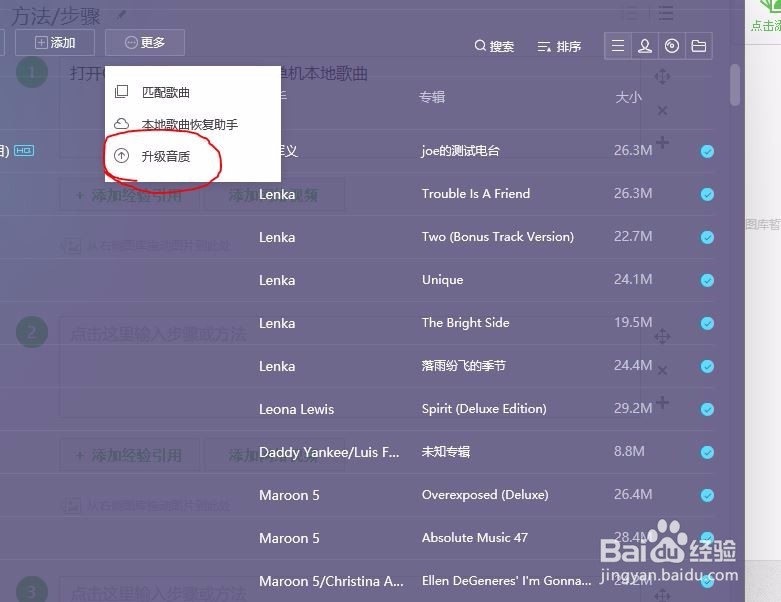The width and height of the screenshot is (781, 602).
Task: Open the 更多 menu button
Action: (x=145, y=43)
